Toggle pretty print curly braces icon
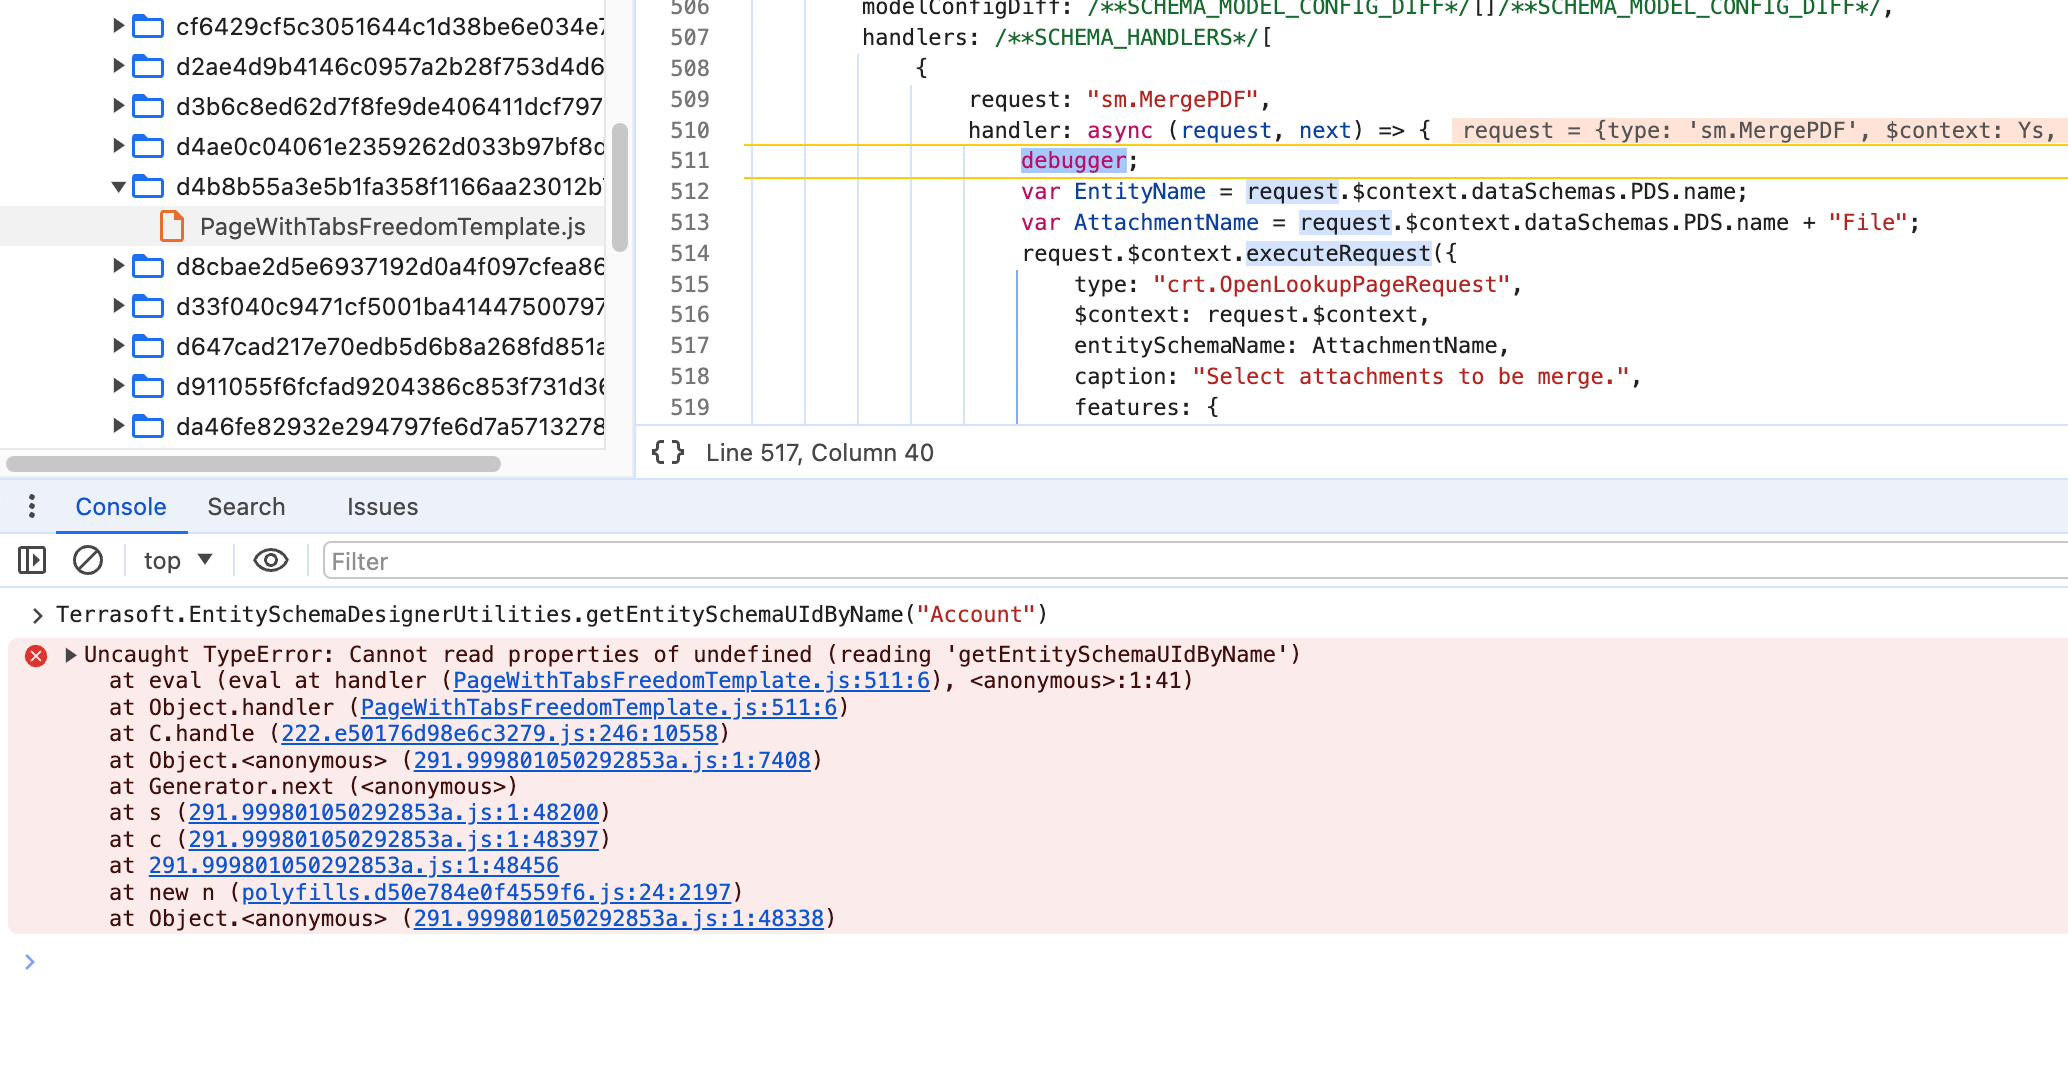The height and width of the screenshot is (1092, 2068). pyautogui.click(x=668, y=453)
